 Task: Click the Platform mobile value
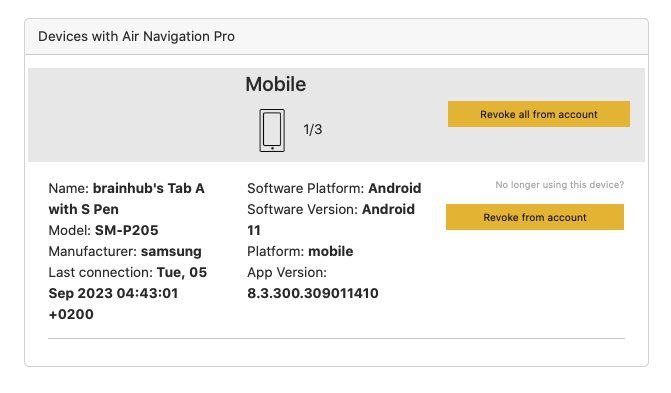(330, 251)
